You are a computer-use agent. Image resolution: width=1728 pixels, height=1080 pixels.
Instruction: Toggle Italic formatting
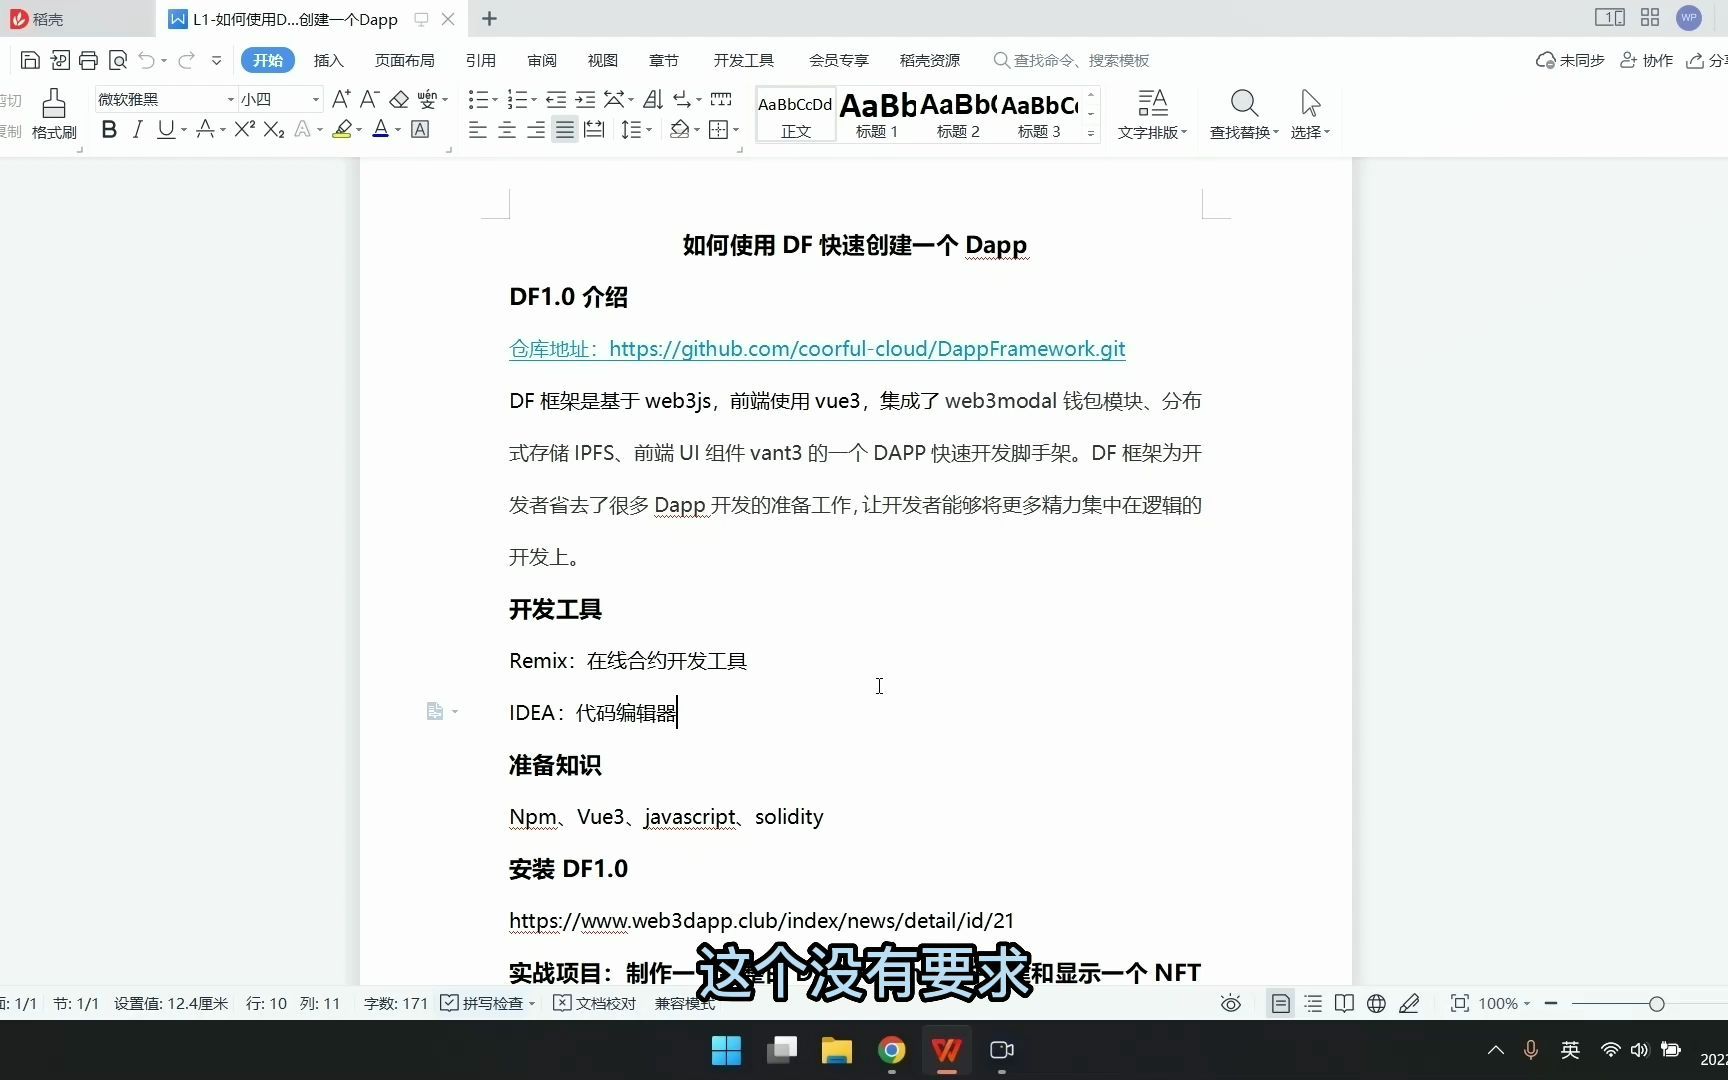[138, 129]
